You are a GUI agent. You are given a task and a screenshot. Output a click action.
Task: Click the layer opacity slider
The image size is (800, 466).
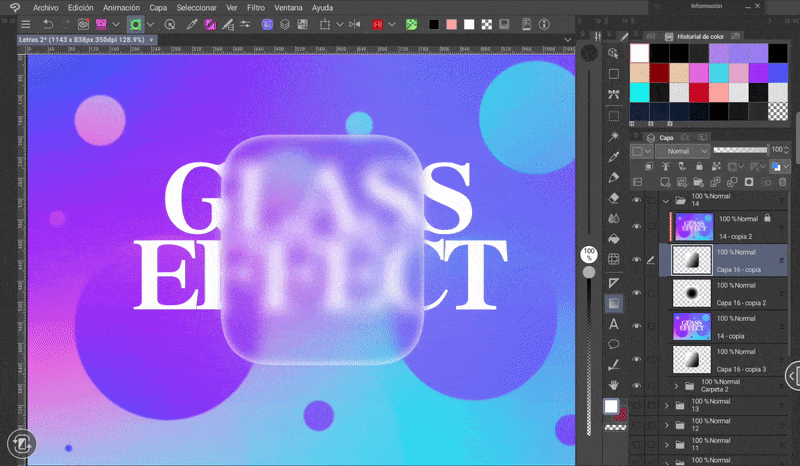[x=740, y=150]
